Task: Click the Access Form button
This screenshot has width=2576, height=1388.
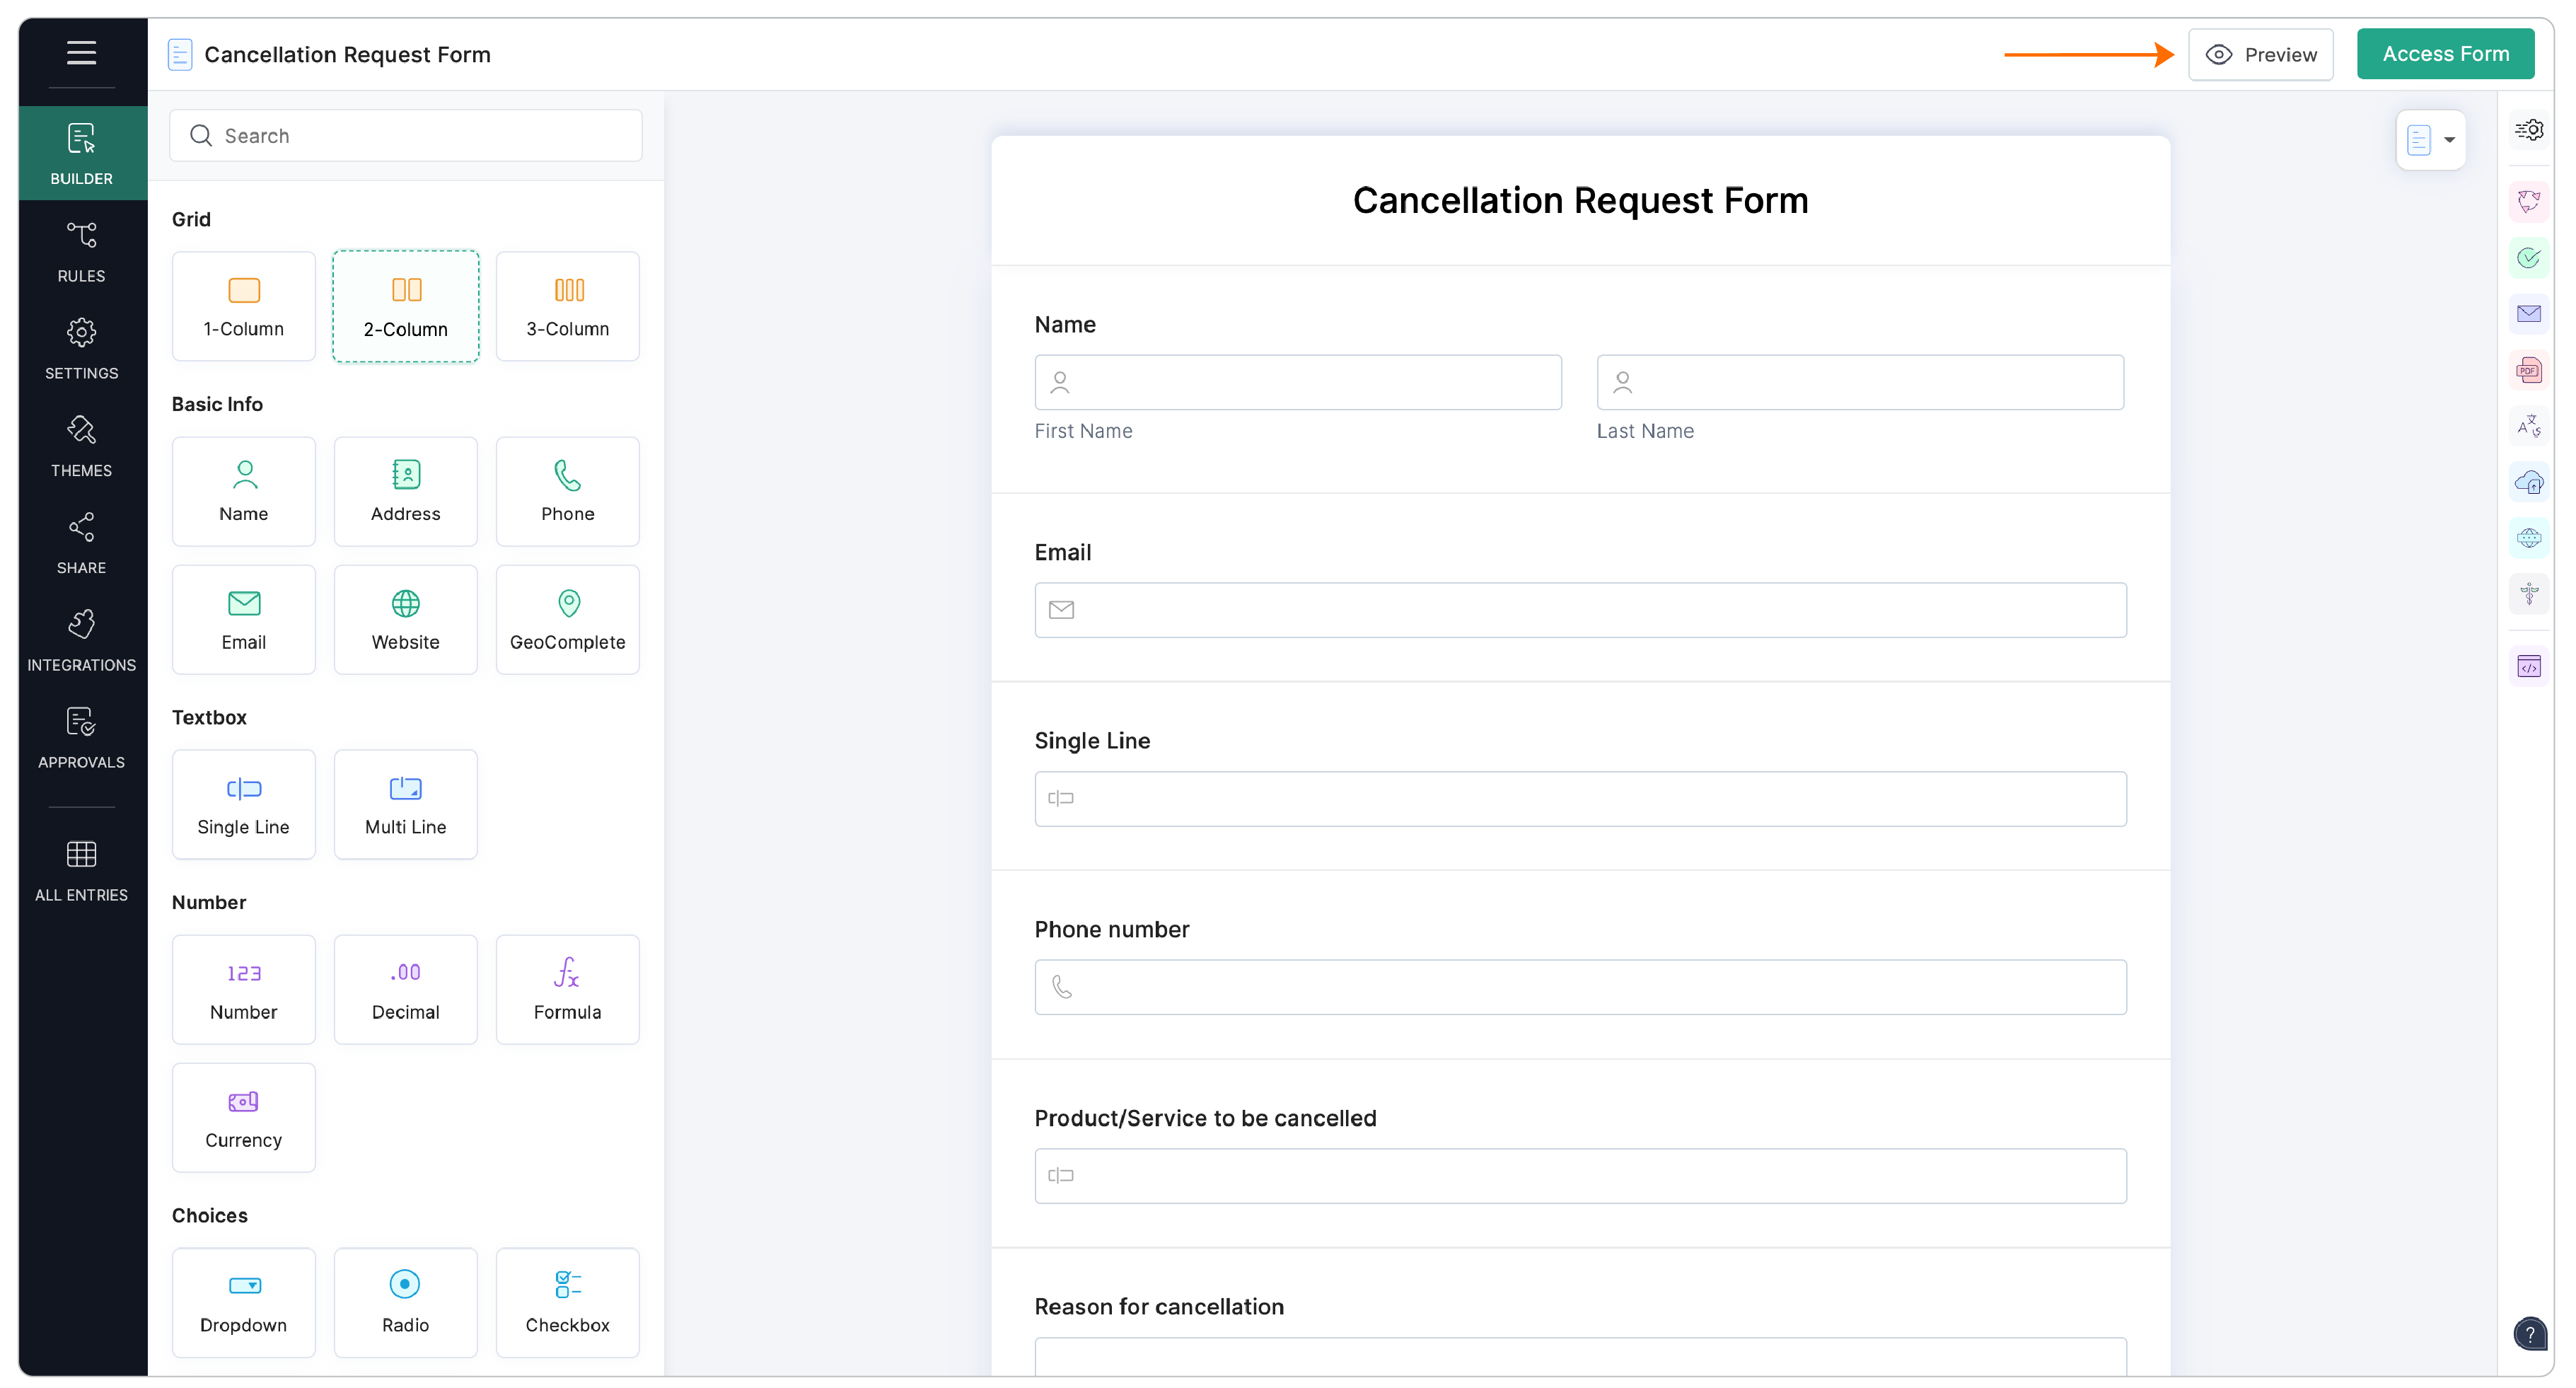Action: coord(2445,53)
